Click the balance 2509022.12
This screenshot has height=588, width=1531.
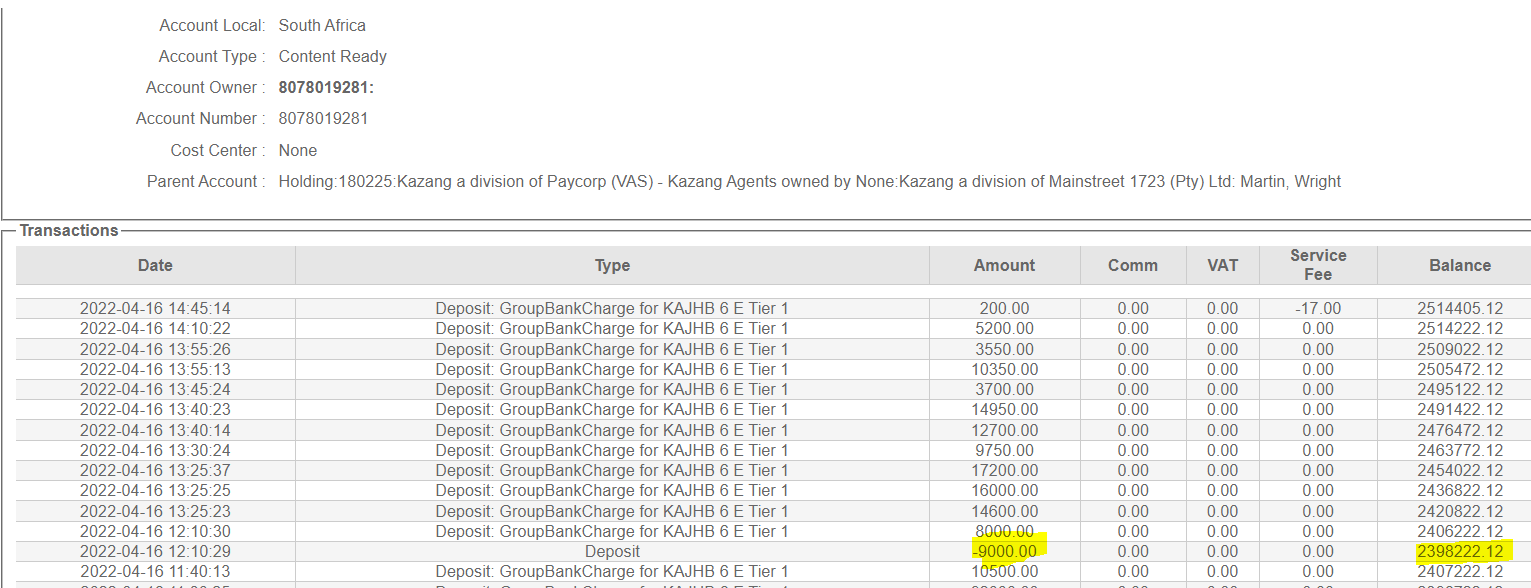point(1460,349)
